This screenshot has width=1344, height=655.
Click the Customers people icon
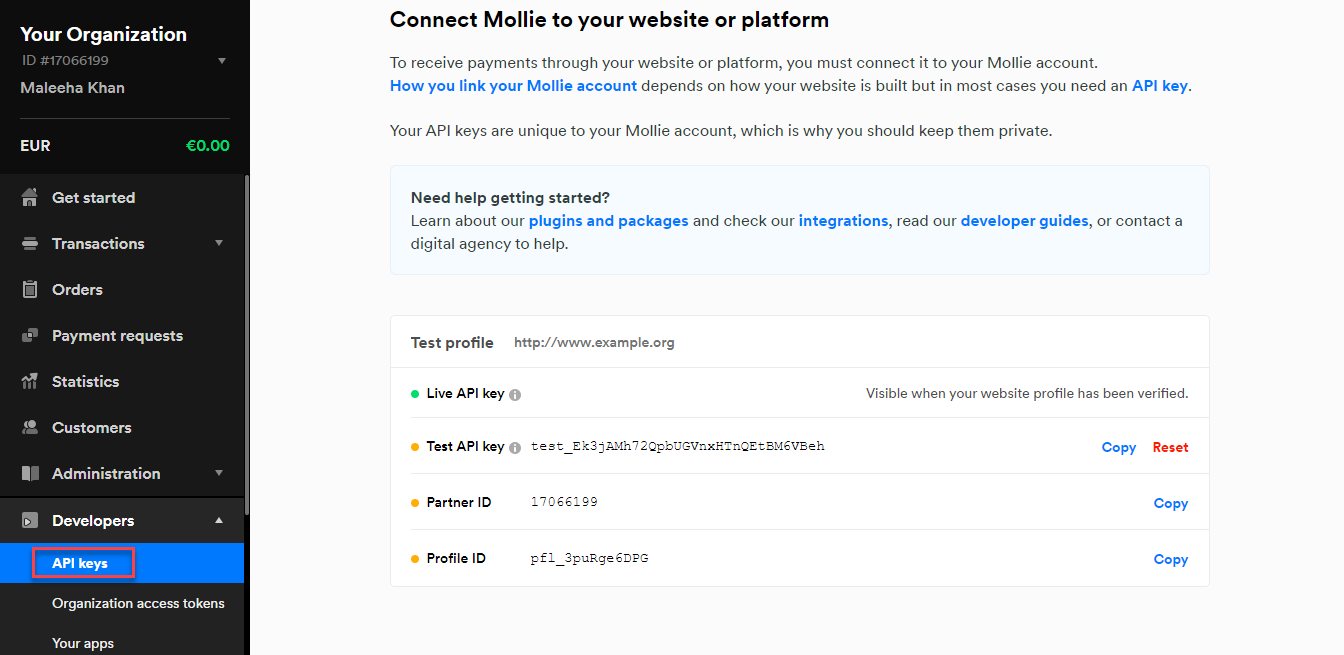tap(30, 427)
